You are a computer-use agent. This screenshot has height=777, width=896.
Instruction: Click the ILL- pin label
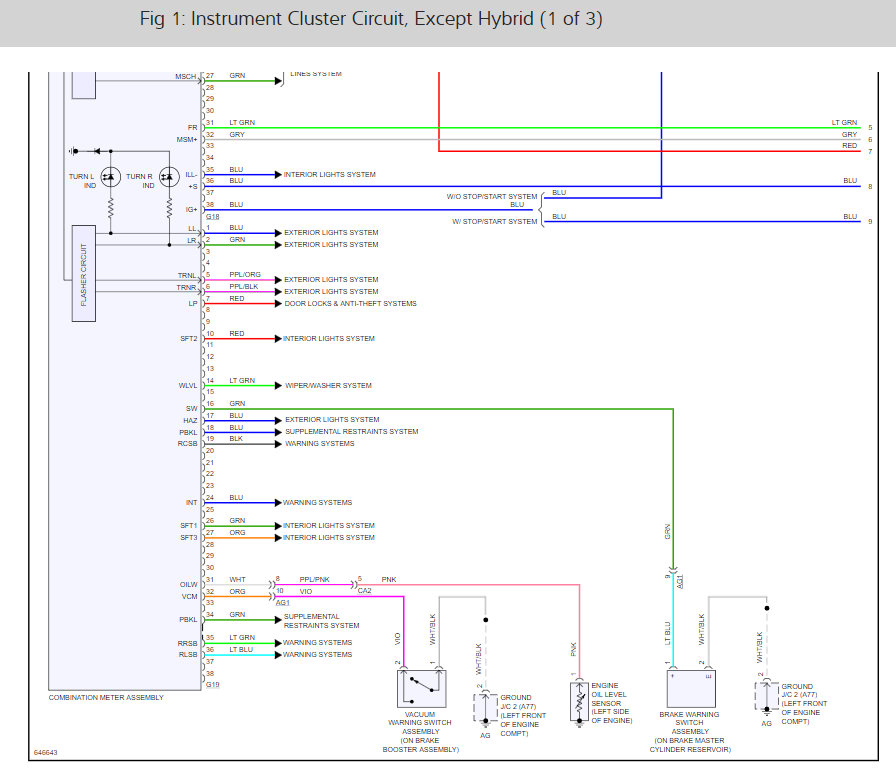point(191,175)
